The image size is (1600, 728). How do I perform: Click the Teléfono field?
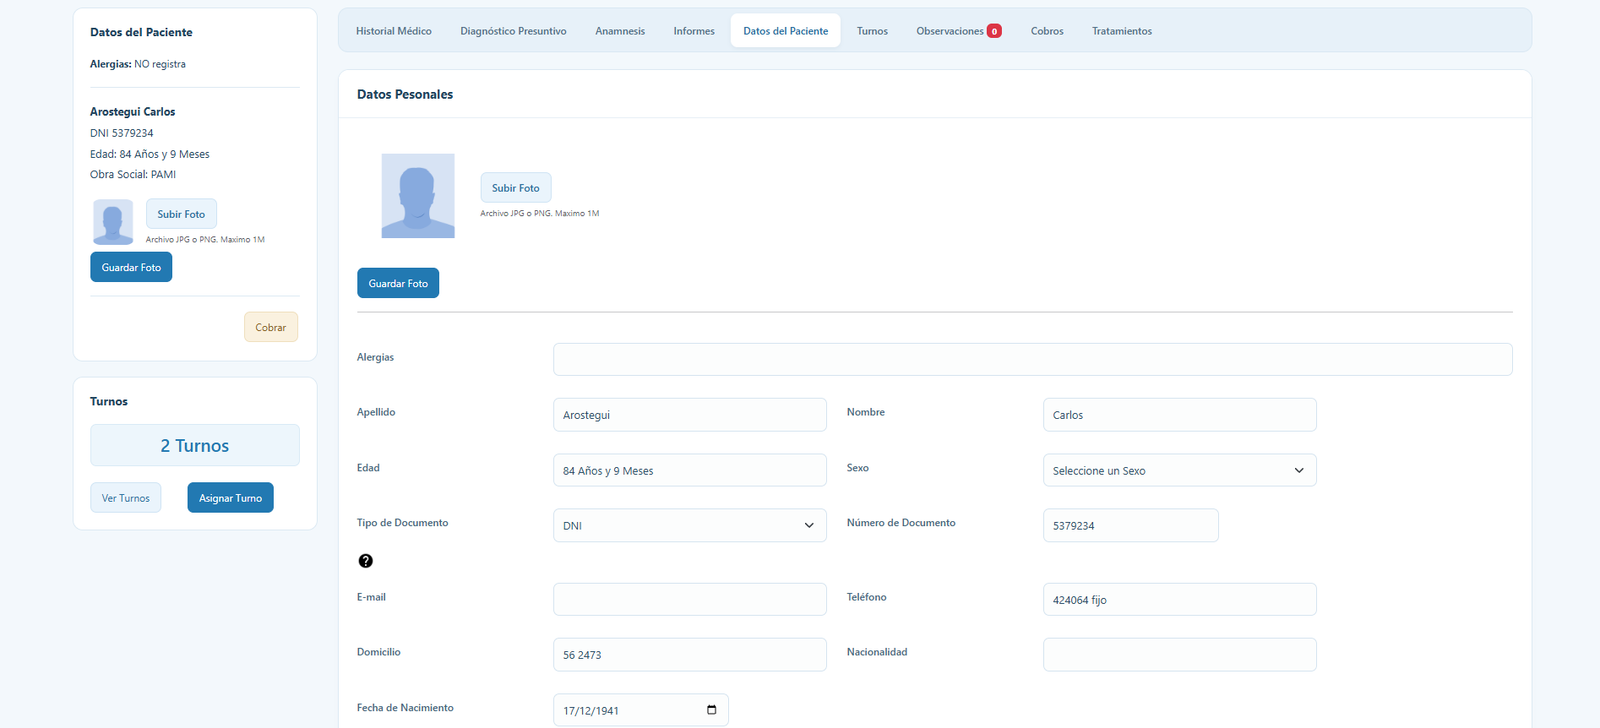click(1179, 599)
